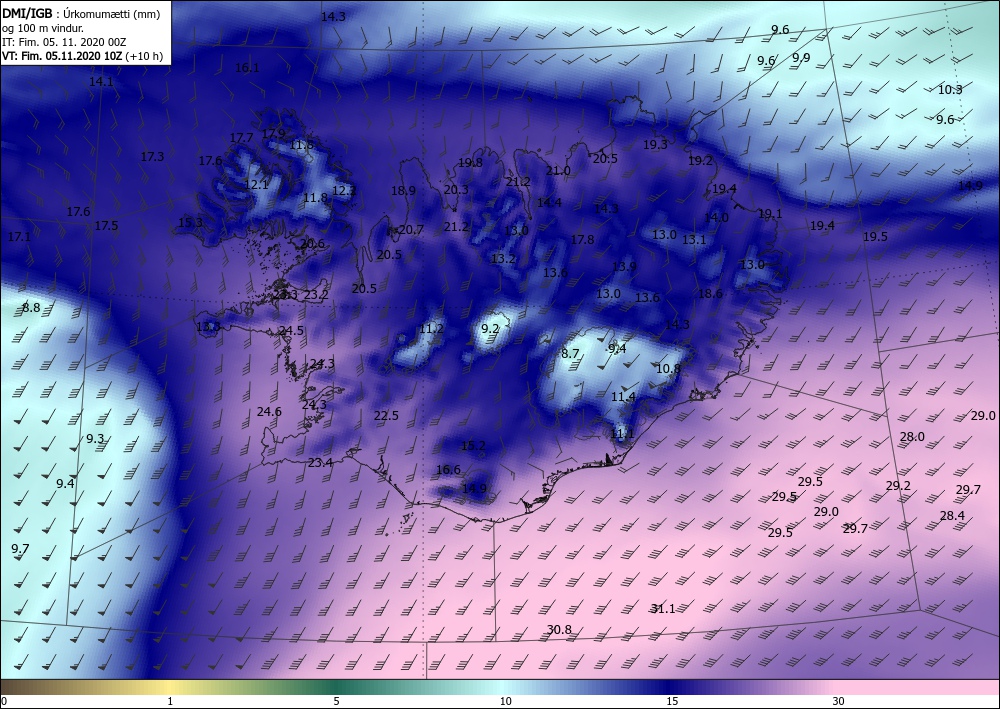The image size is (1000, 709).
Task: Click the 28.4 value label
Action: (x=952, y=515)
